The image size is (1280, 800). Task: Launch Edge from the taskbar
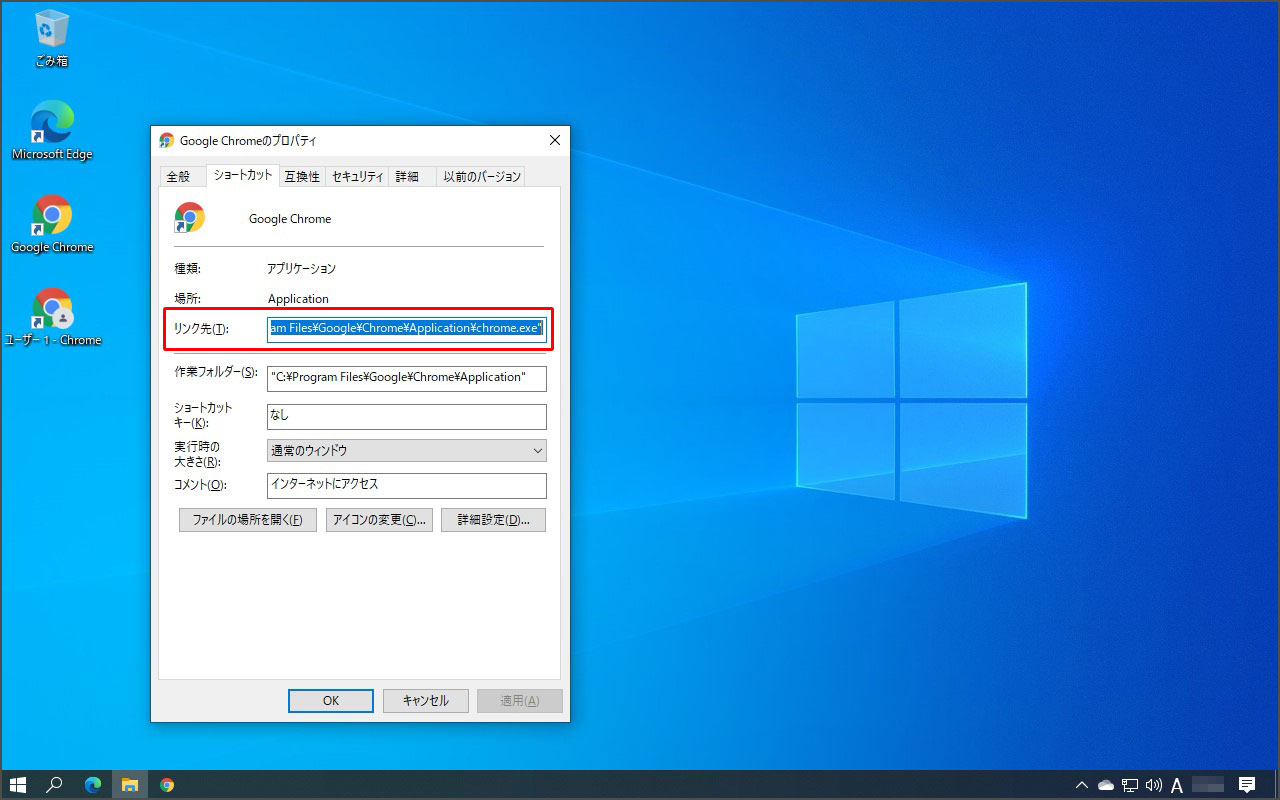pos(92,785)
